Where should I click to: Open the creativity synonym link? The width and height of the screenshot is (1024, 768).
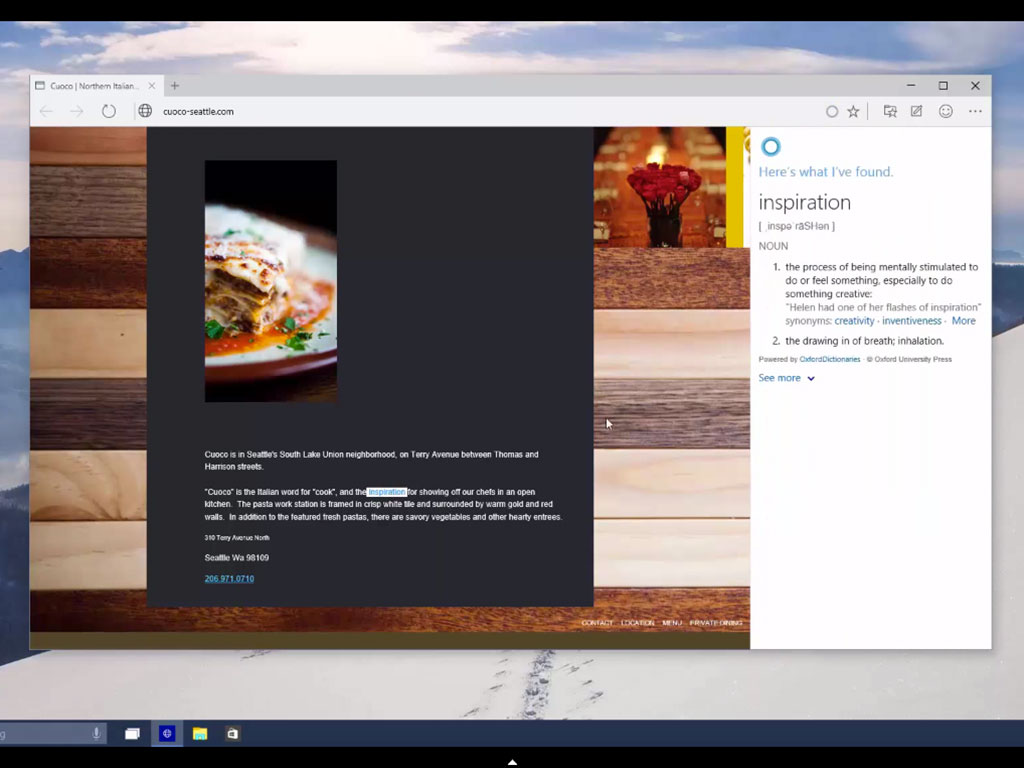[854, 321]
